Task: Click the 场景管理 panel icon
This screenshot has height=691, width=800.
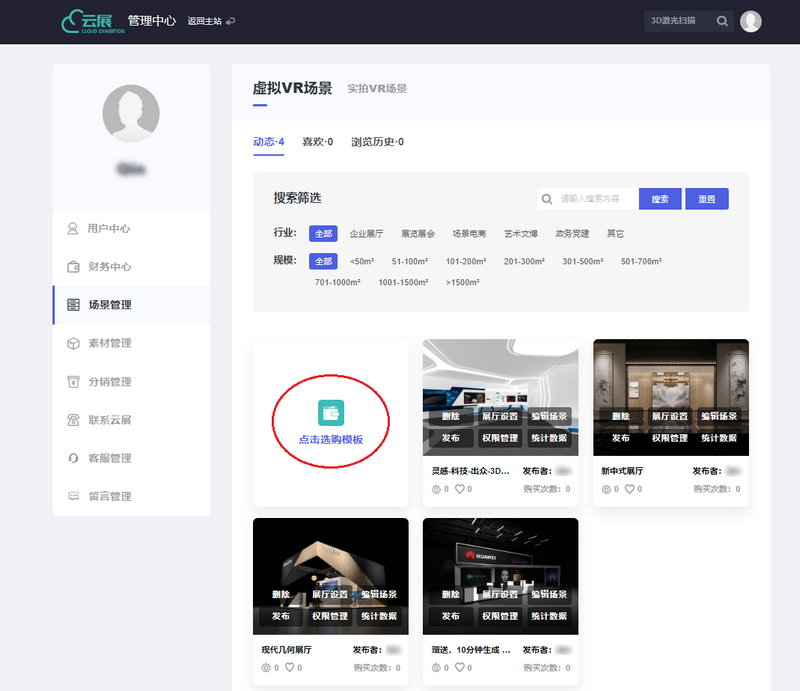Action: 73,303
